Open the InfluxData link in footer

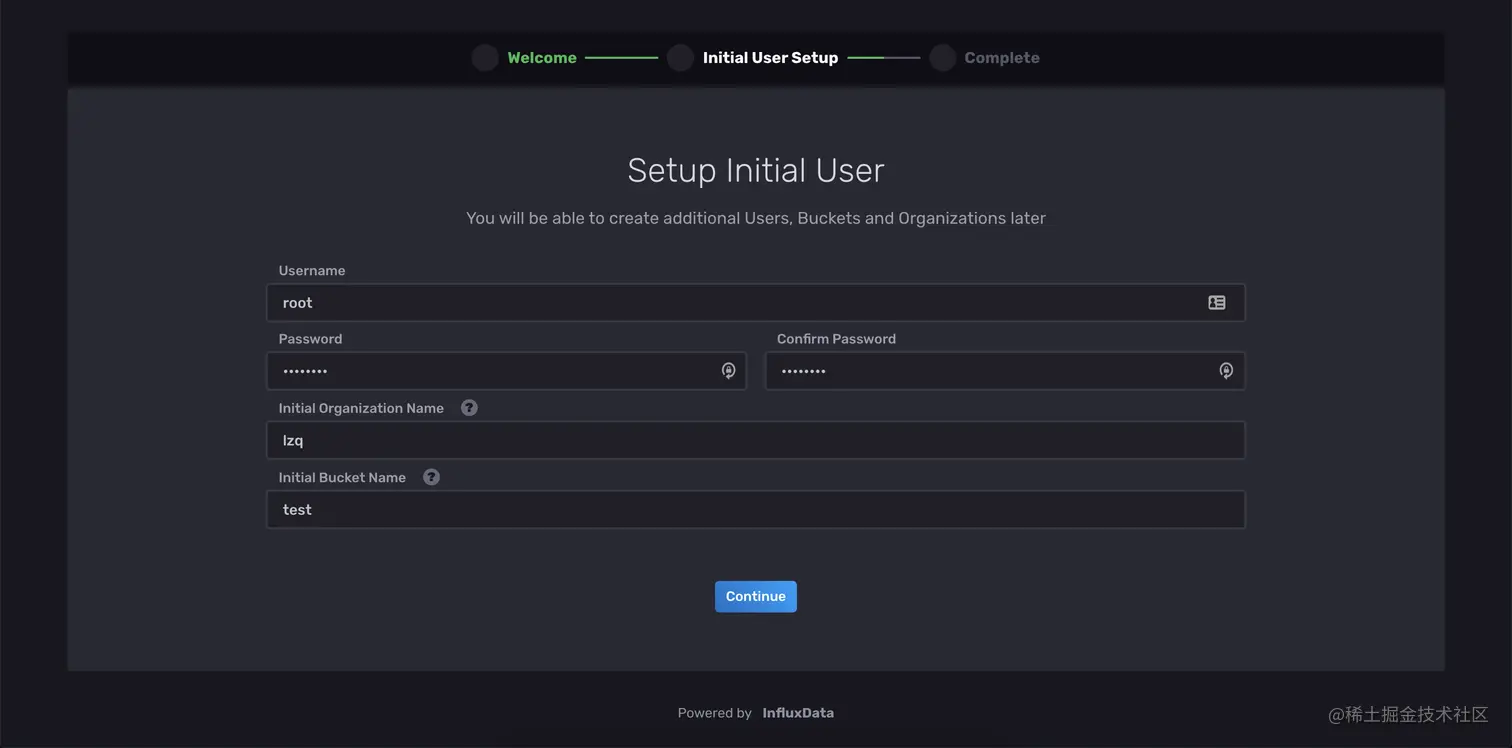[x=798, y=713]
